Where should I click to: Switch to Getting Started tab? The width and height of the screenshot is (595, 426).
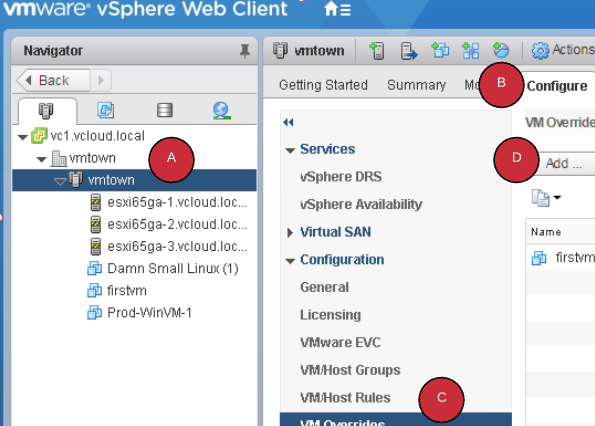tap(323, 85)
